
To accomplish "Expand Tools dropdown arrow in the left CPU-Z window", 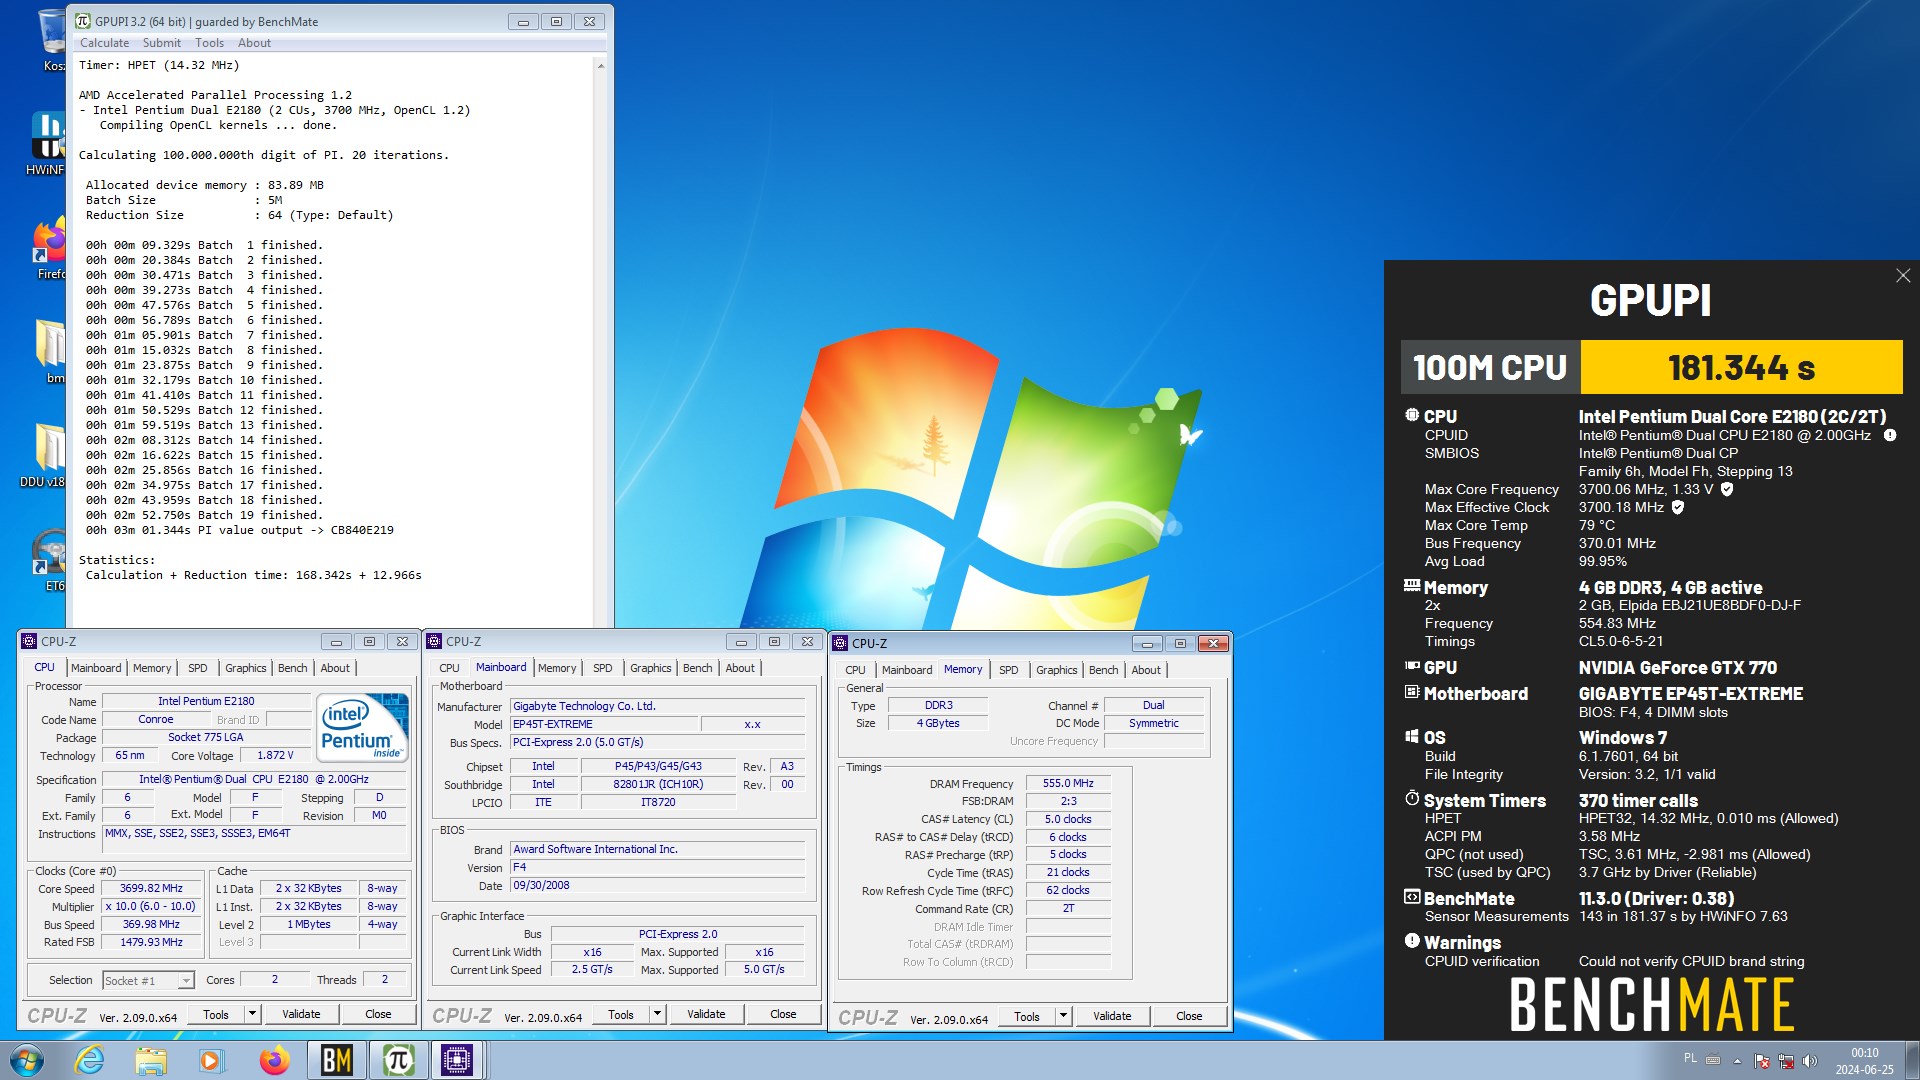I will click(x=252, y=1014).
